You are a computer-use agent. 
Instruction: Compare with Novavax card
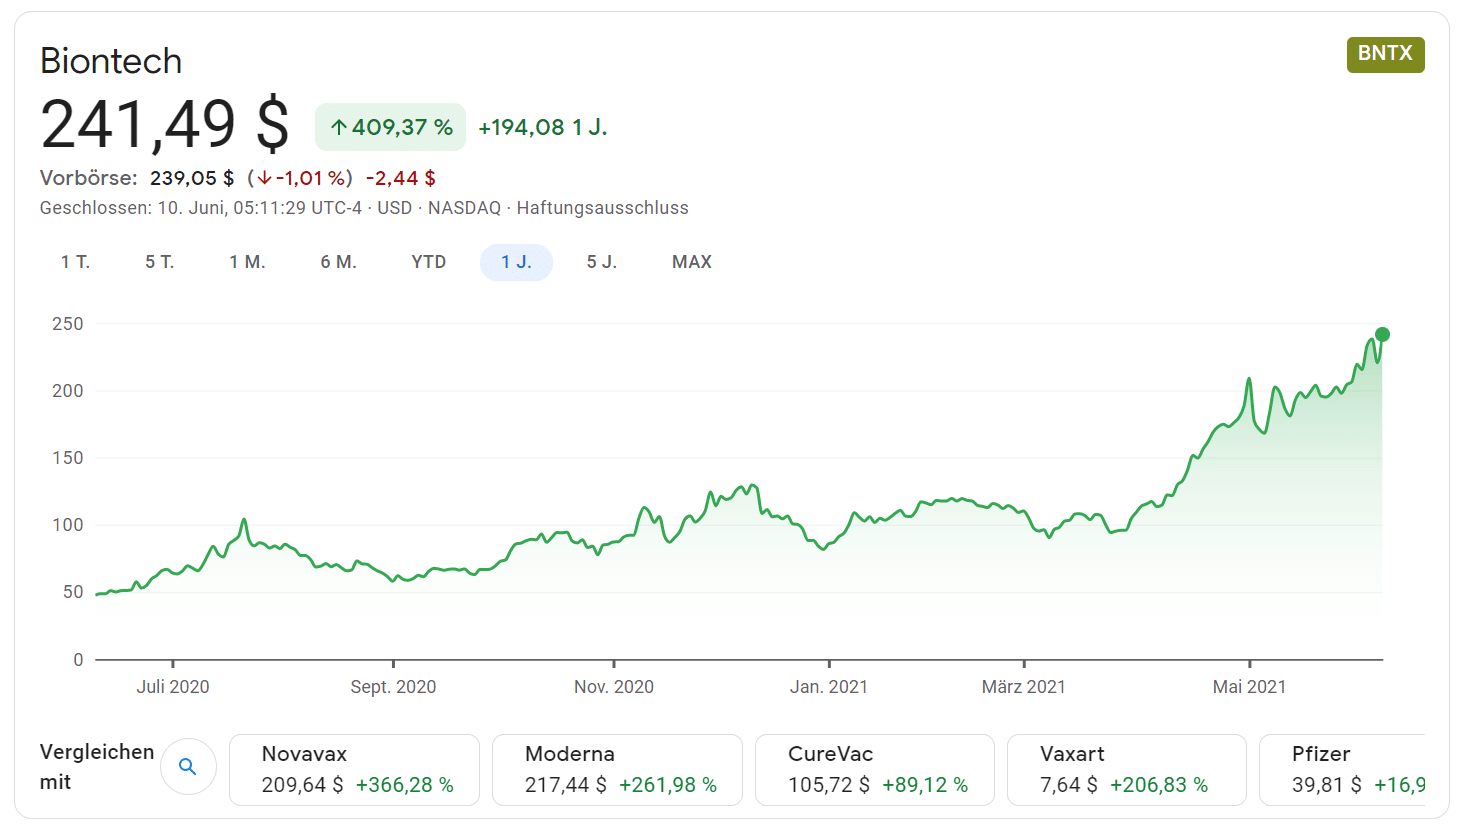354,770
